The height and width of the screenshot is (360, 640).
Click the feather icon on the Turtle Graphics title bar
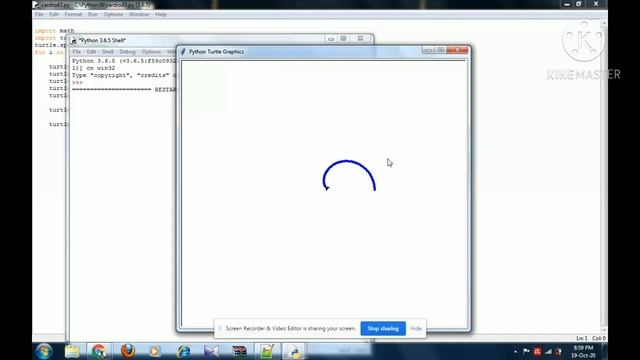coord(183,52)
